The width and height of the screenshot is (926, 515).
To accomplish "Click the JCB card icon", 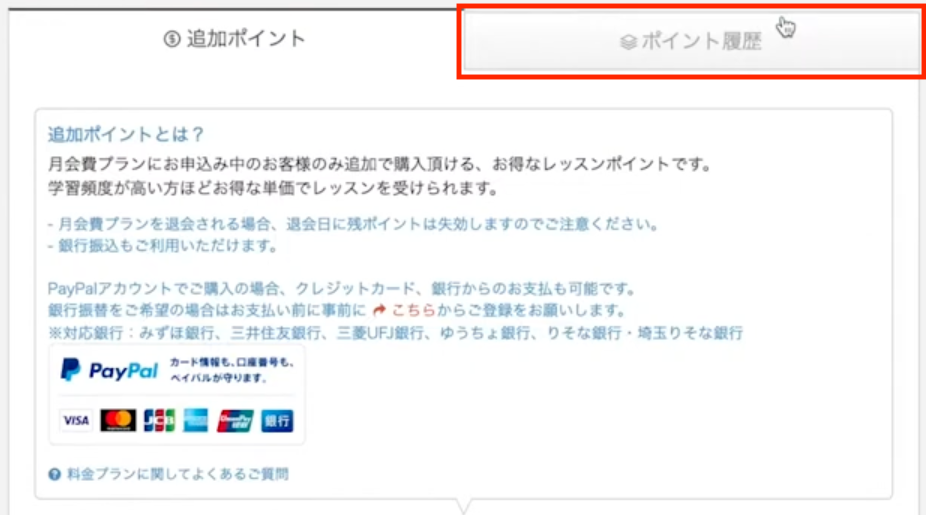I will 159,421.
